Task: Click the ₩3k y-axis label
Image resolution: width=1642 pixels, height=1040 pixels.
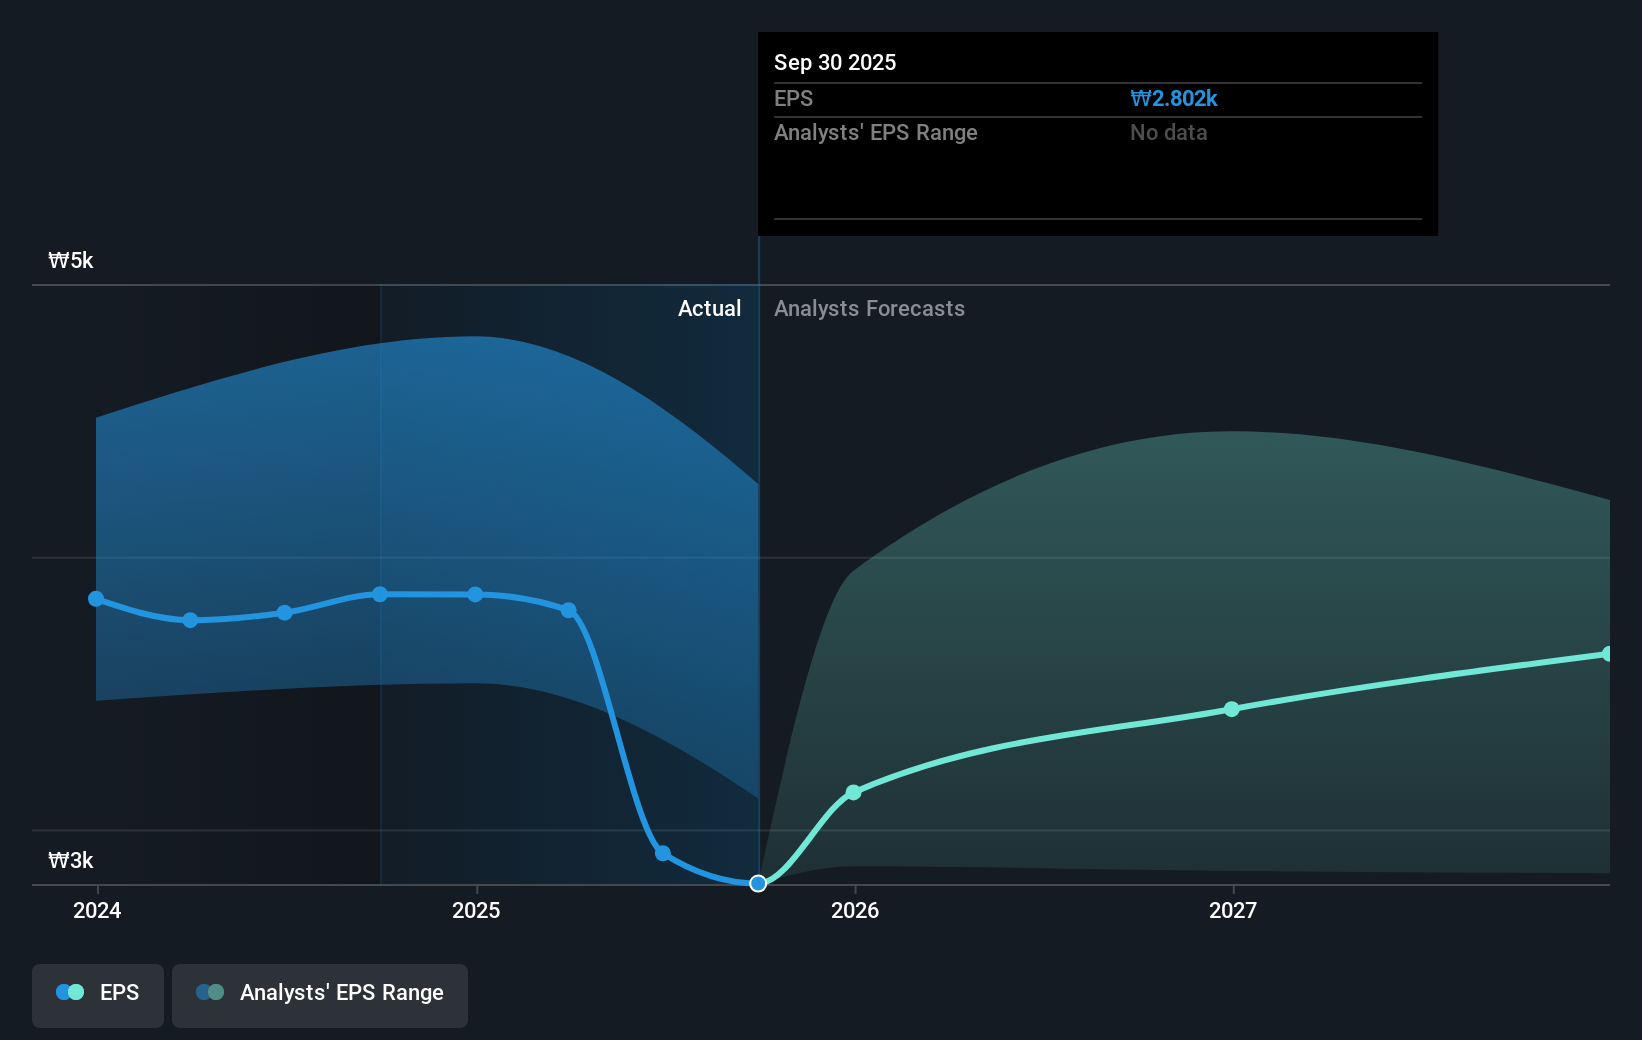Action: pos(71,860)
